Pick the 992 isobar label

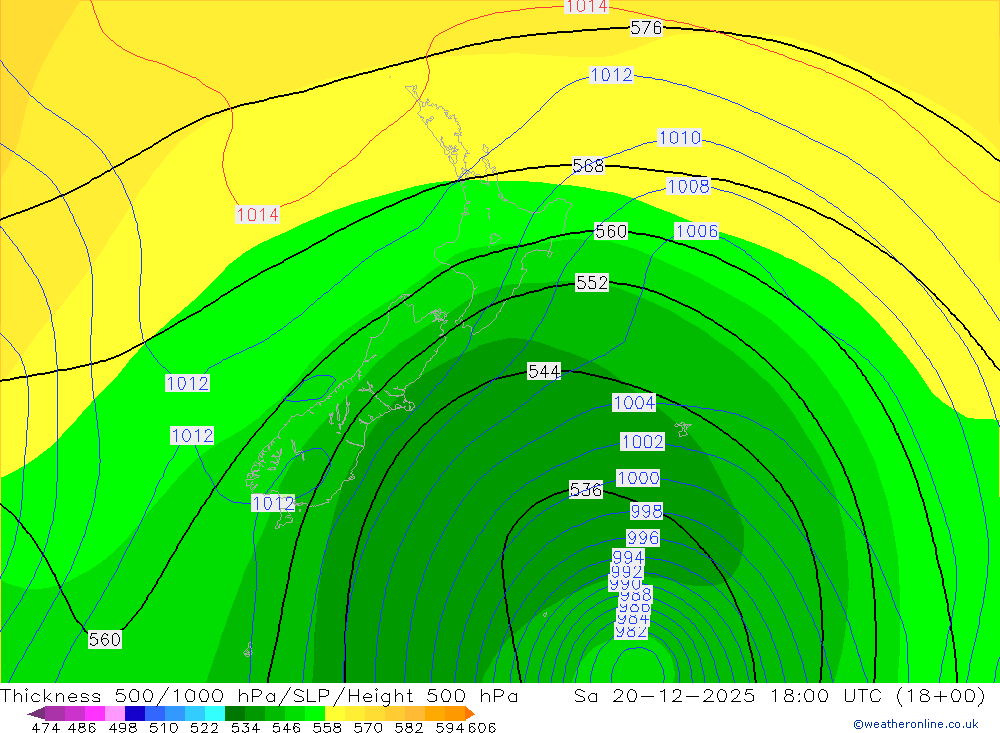[x=626, y=572]
